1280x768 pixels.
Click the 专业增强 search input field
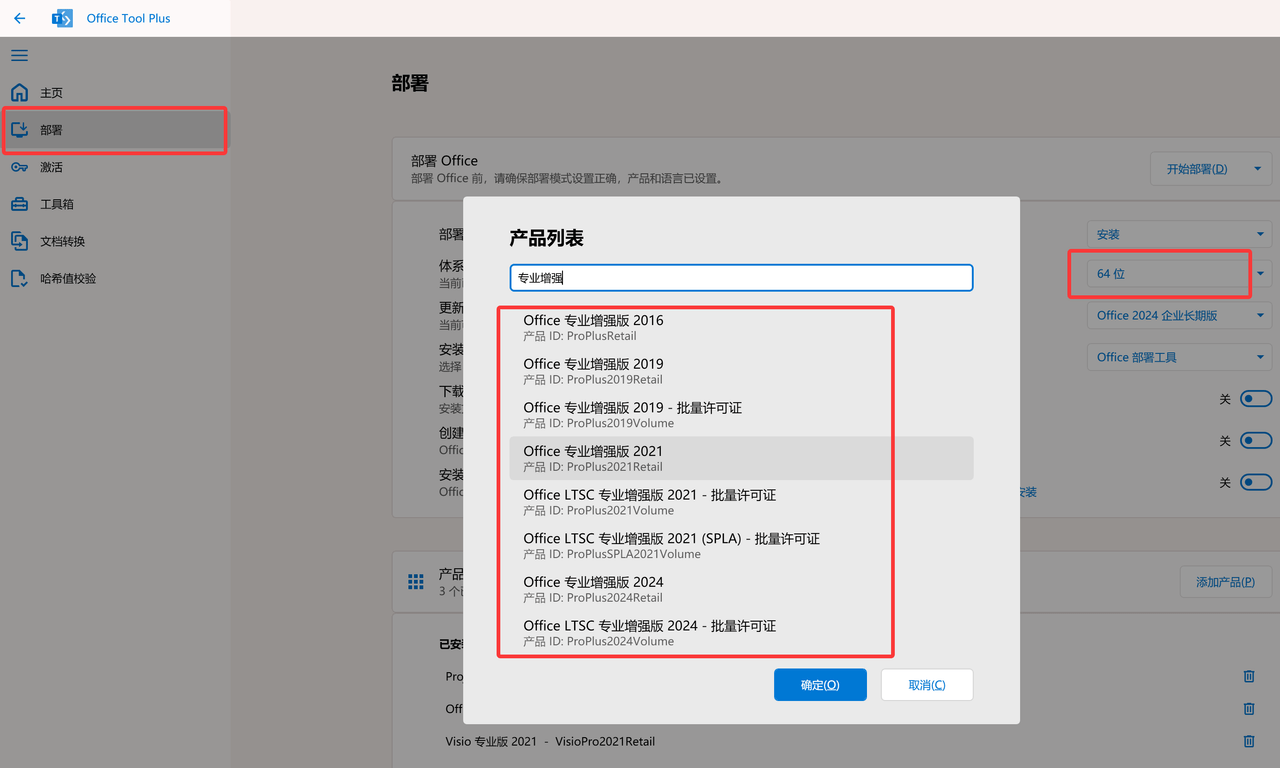(741, 277)
